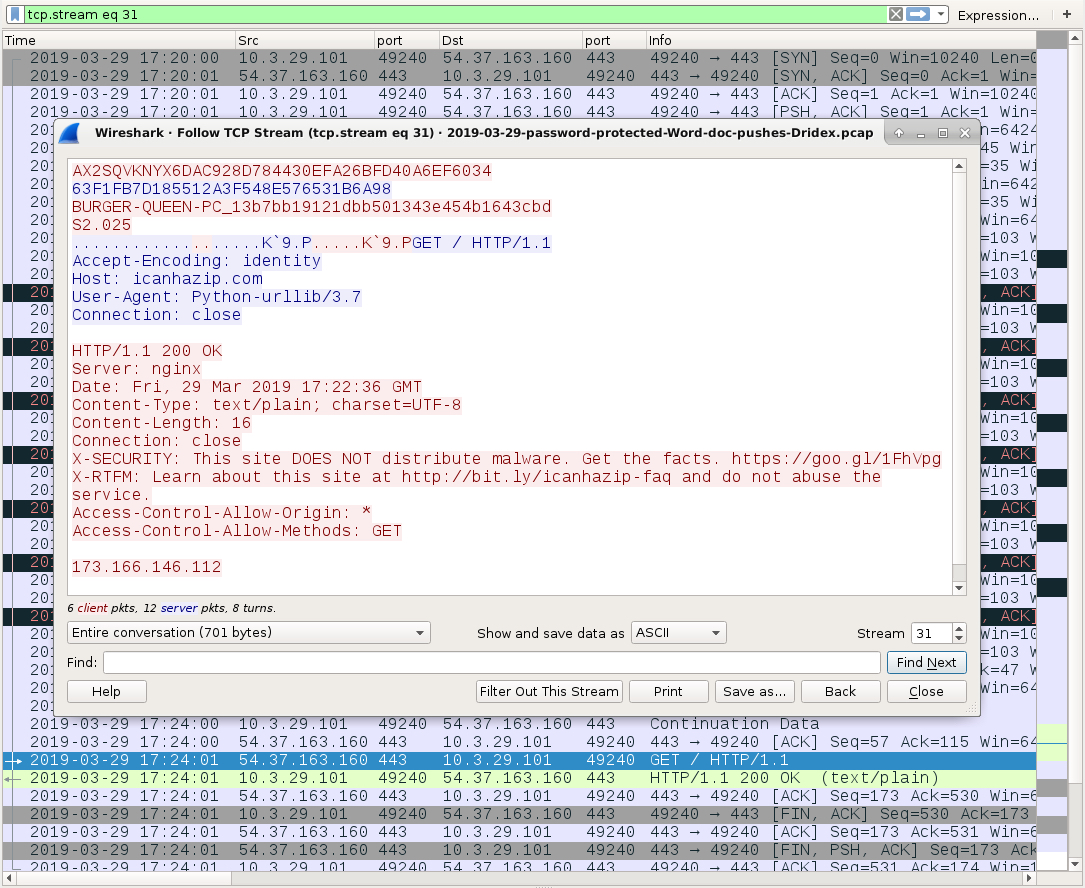
Task: Decrease the Stream number with down arrow
Action: coord(958,638)
